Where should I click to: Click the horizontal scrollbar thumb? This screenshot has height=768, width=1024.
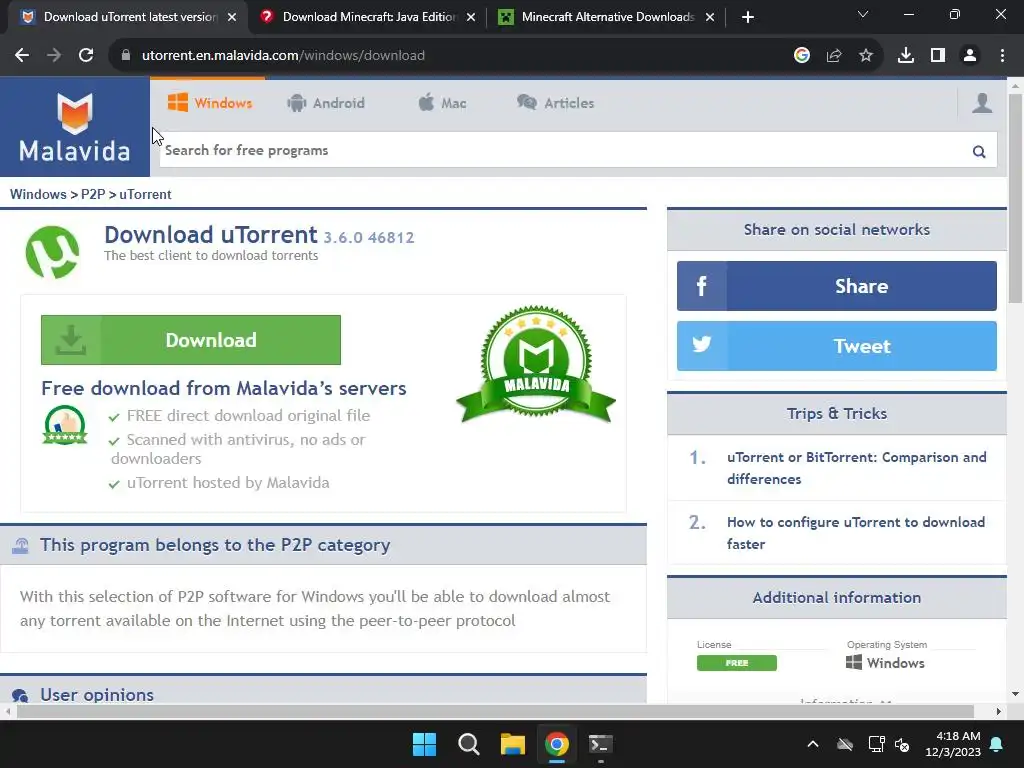495,711
